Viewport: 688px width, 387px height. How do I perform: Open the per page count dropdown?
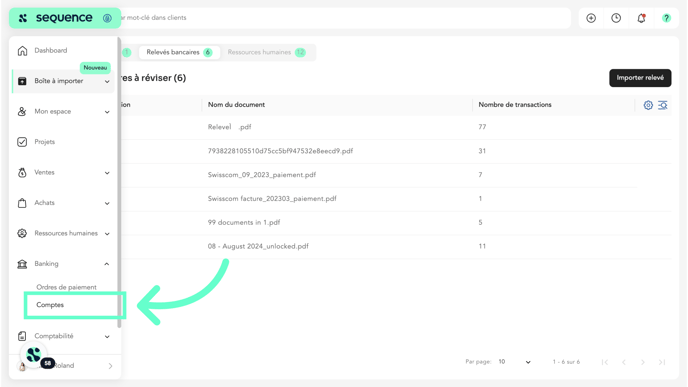514,362
